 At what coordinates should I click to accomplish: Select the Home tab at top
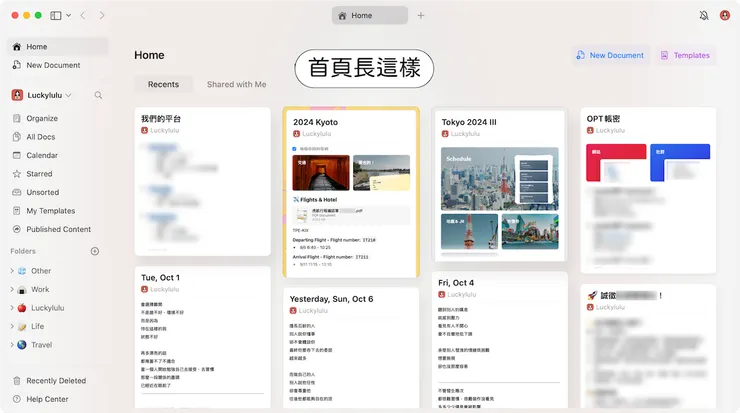click(x=370, y=16)
